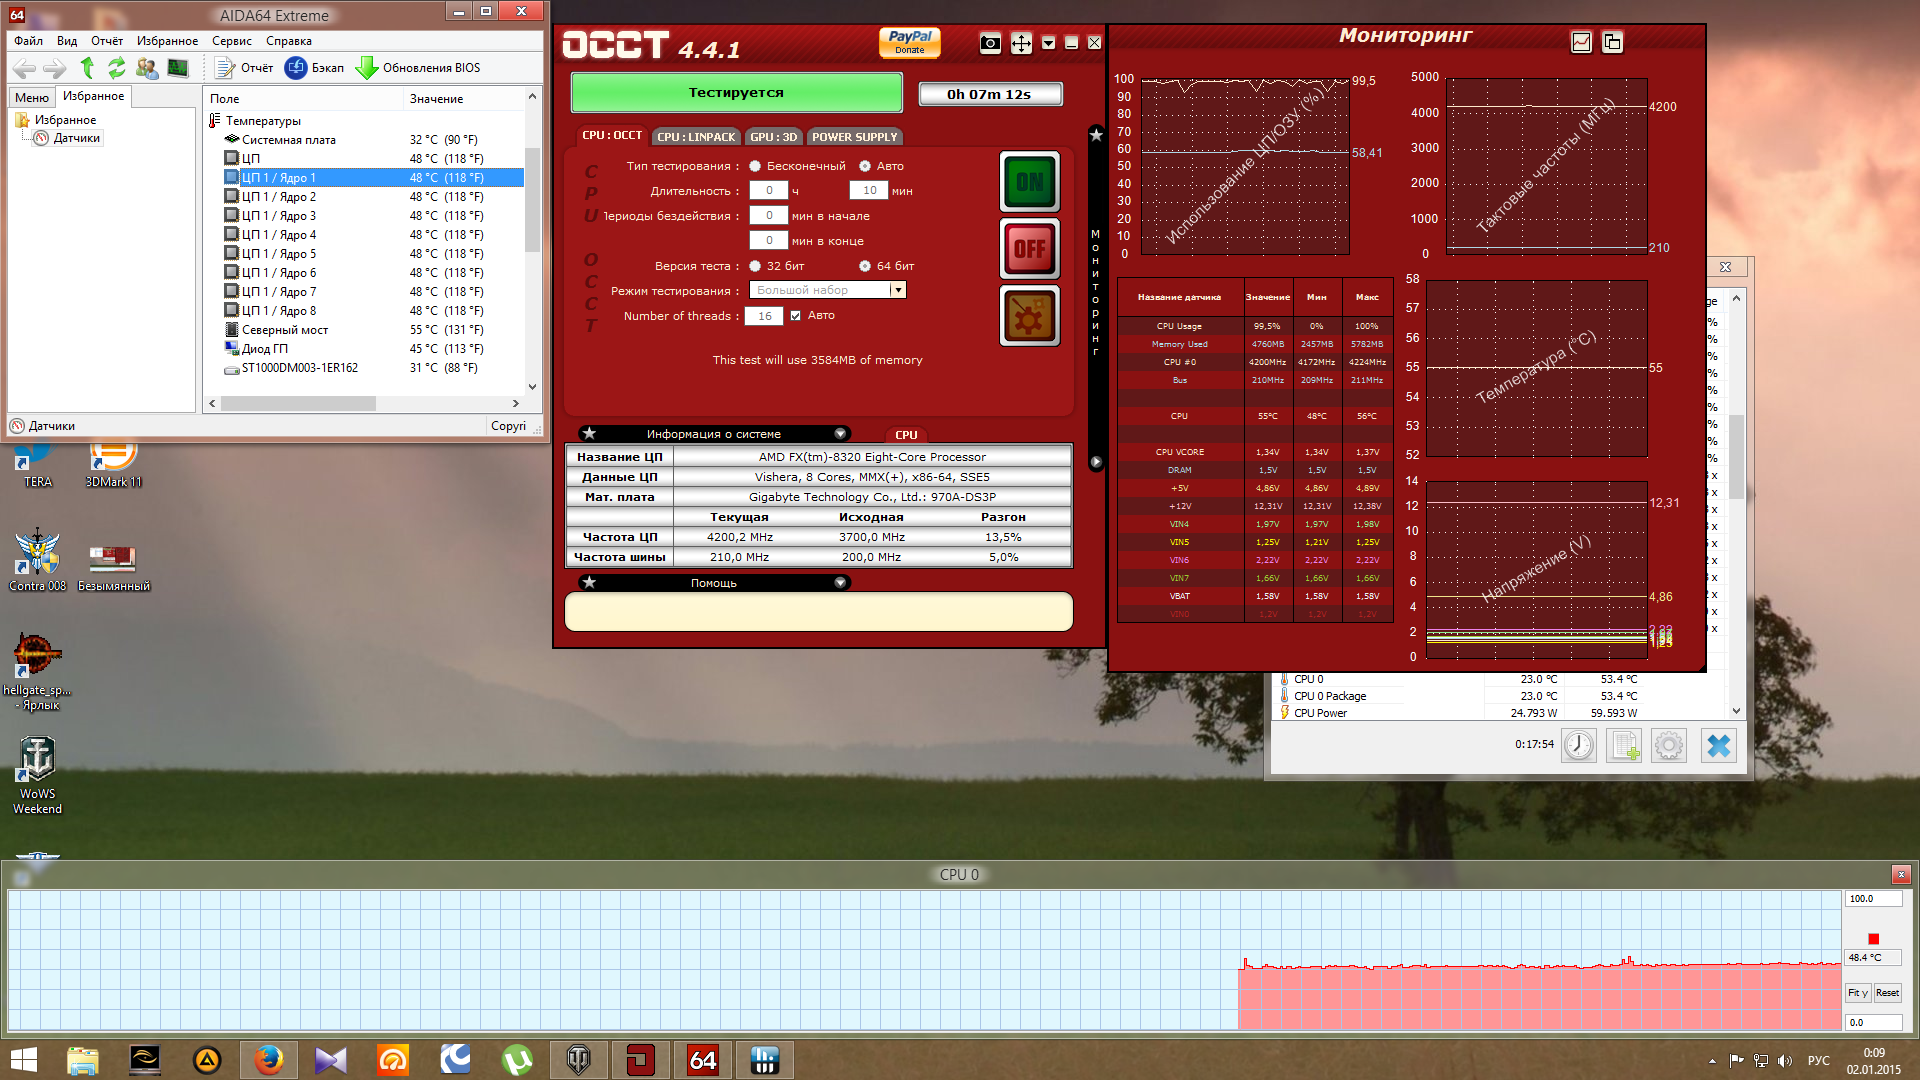
Task: Toggle the Авто threads checkbox
Action: (x=796, y=316)
